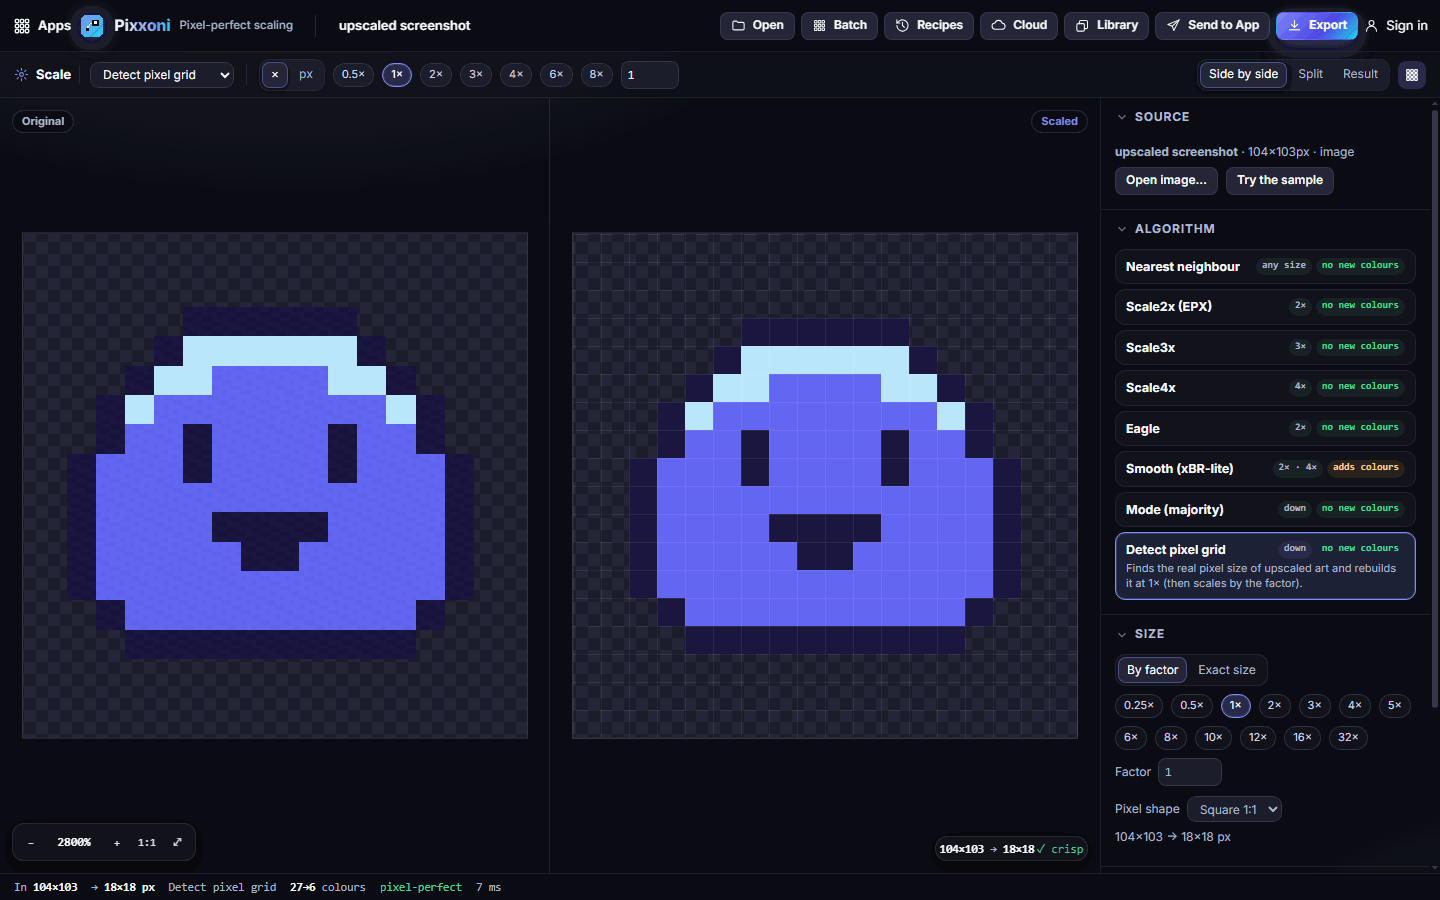The width and height of the screenshot is (1440, 900).
Task: Fit image to view with expand icon
Action: (x=177, y=843)
